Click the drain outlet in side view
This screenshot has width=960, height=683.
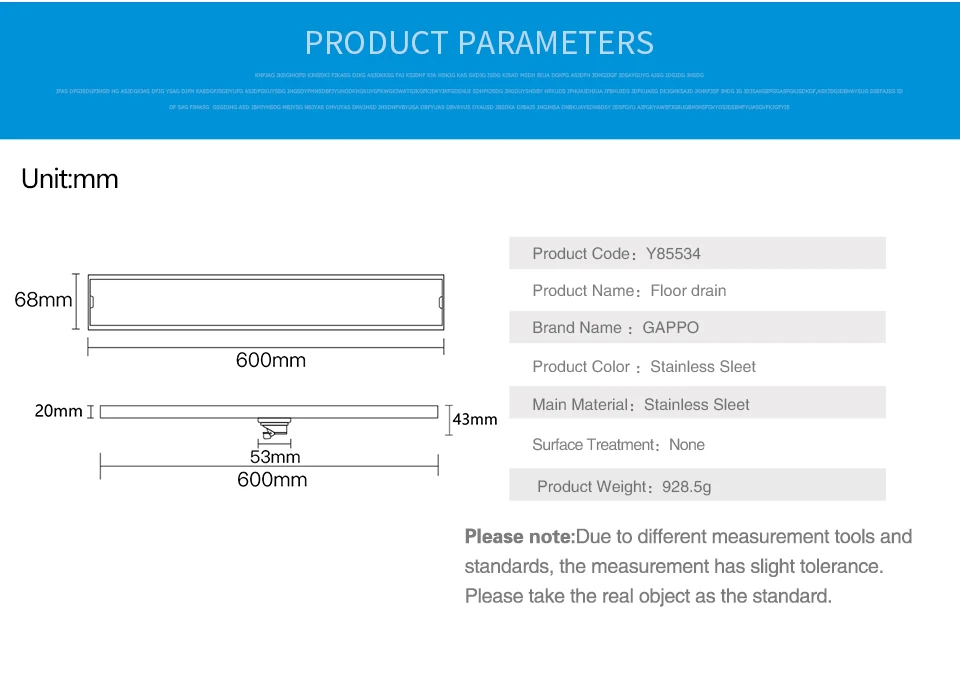(x=274, y=428)
